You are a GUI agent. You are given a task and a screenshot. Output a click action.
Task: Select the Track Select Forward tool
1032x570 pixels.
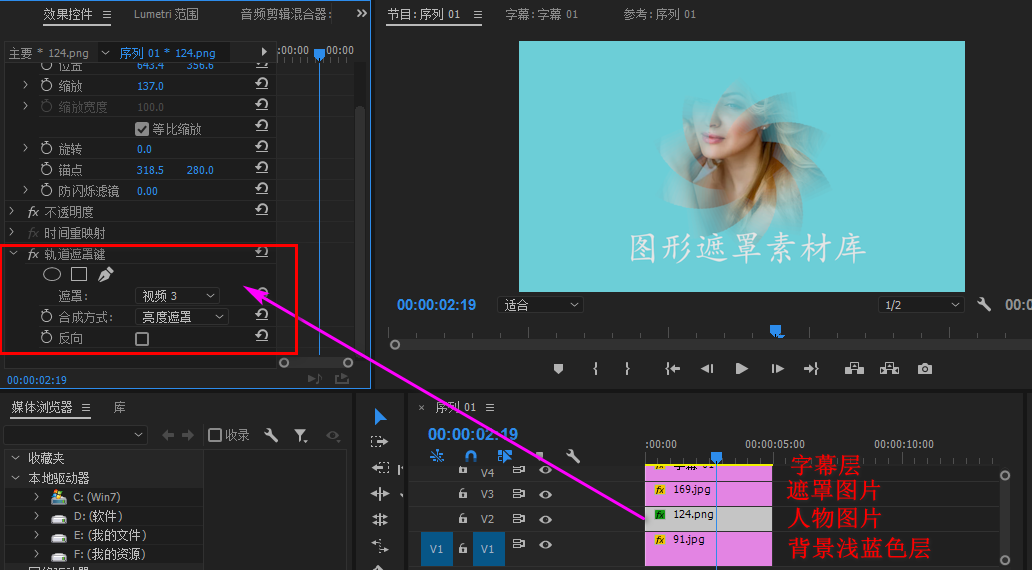coord(380,442)
